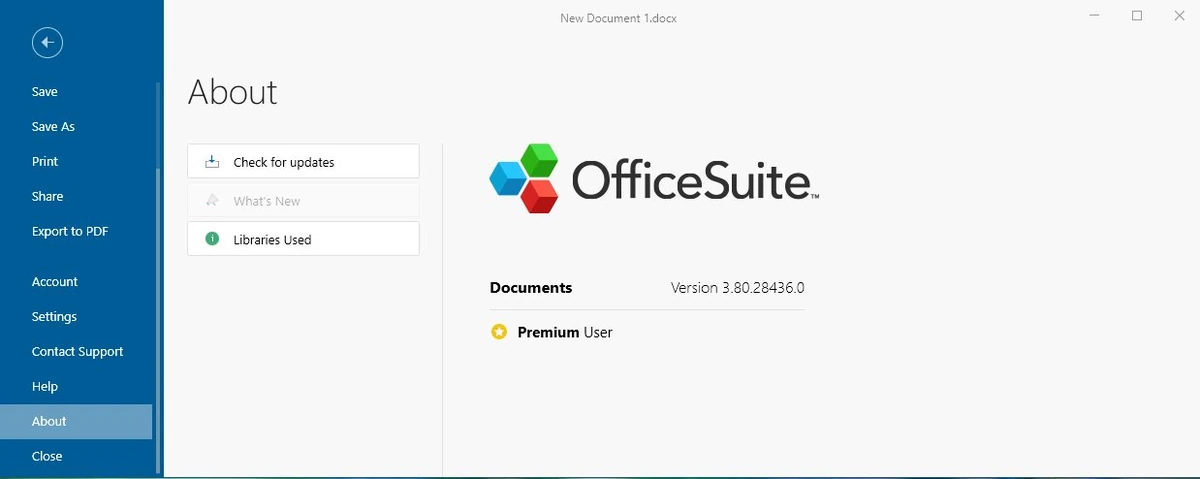Select the highlighted About entry

point(76,421)
